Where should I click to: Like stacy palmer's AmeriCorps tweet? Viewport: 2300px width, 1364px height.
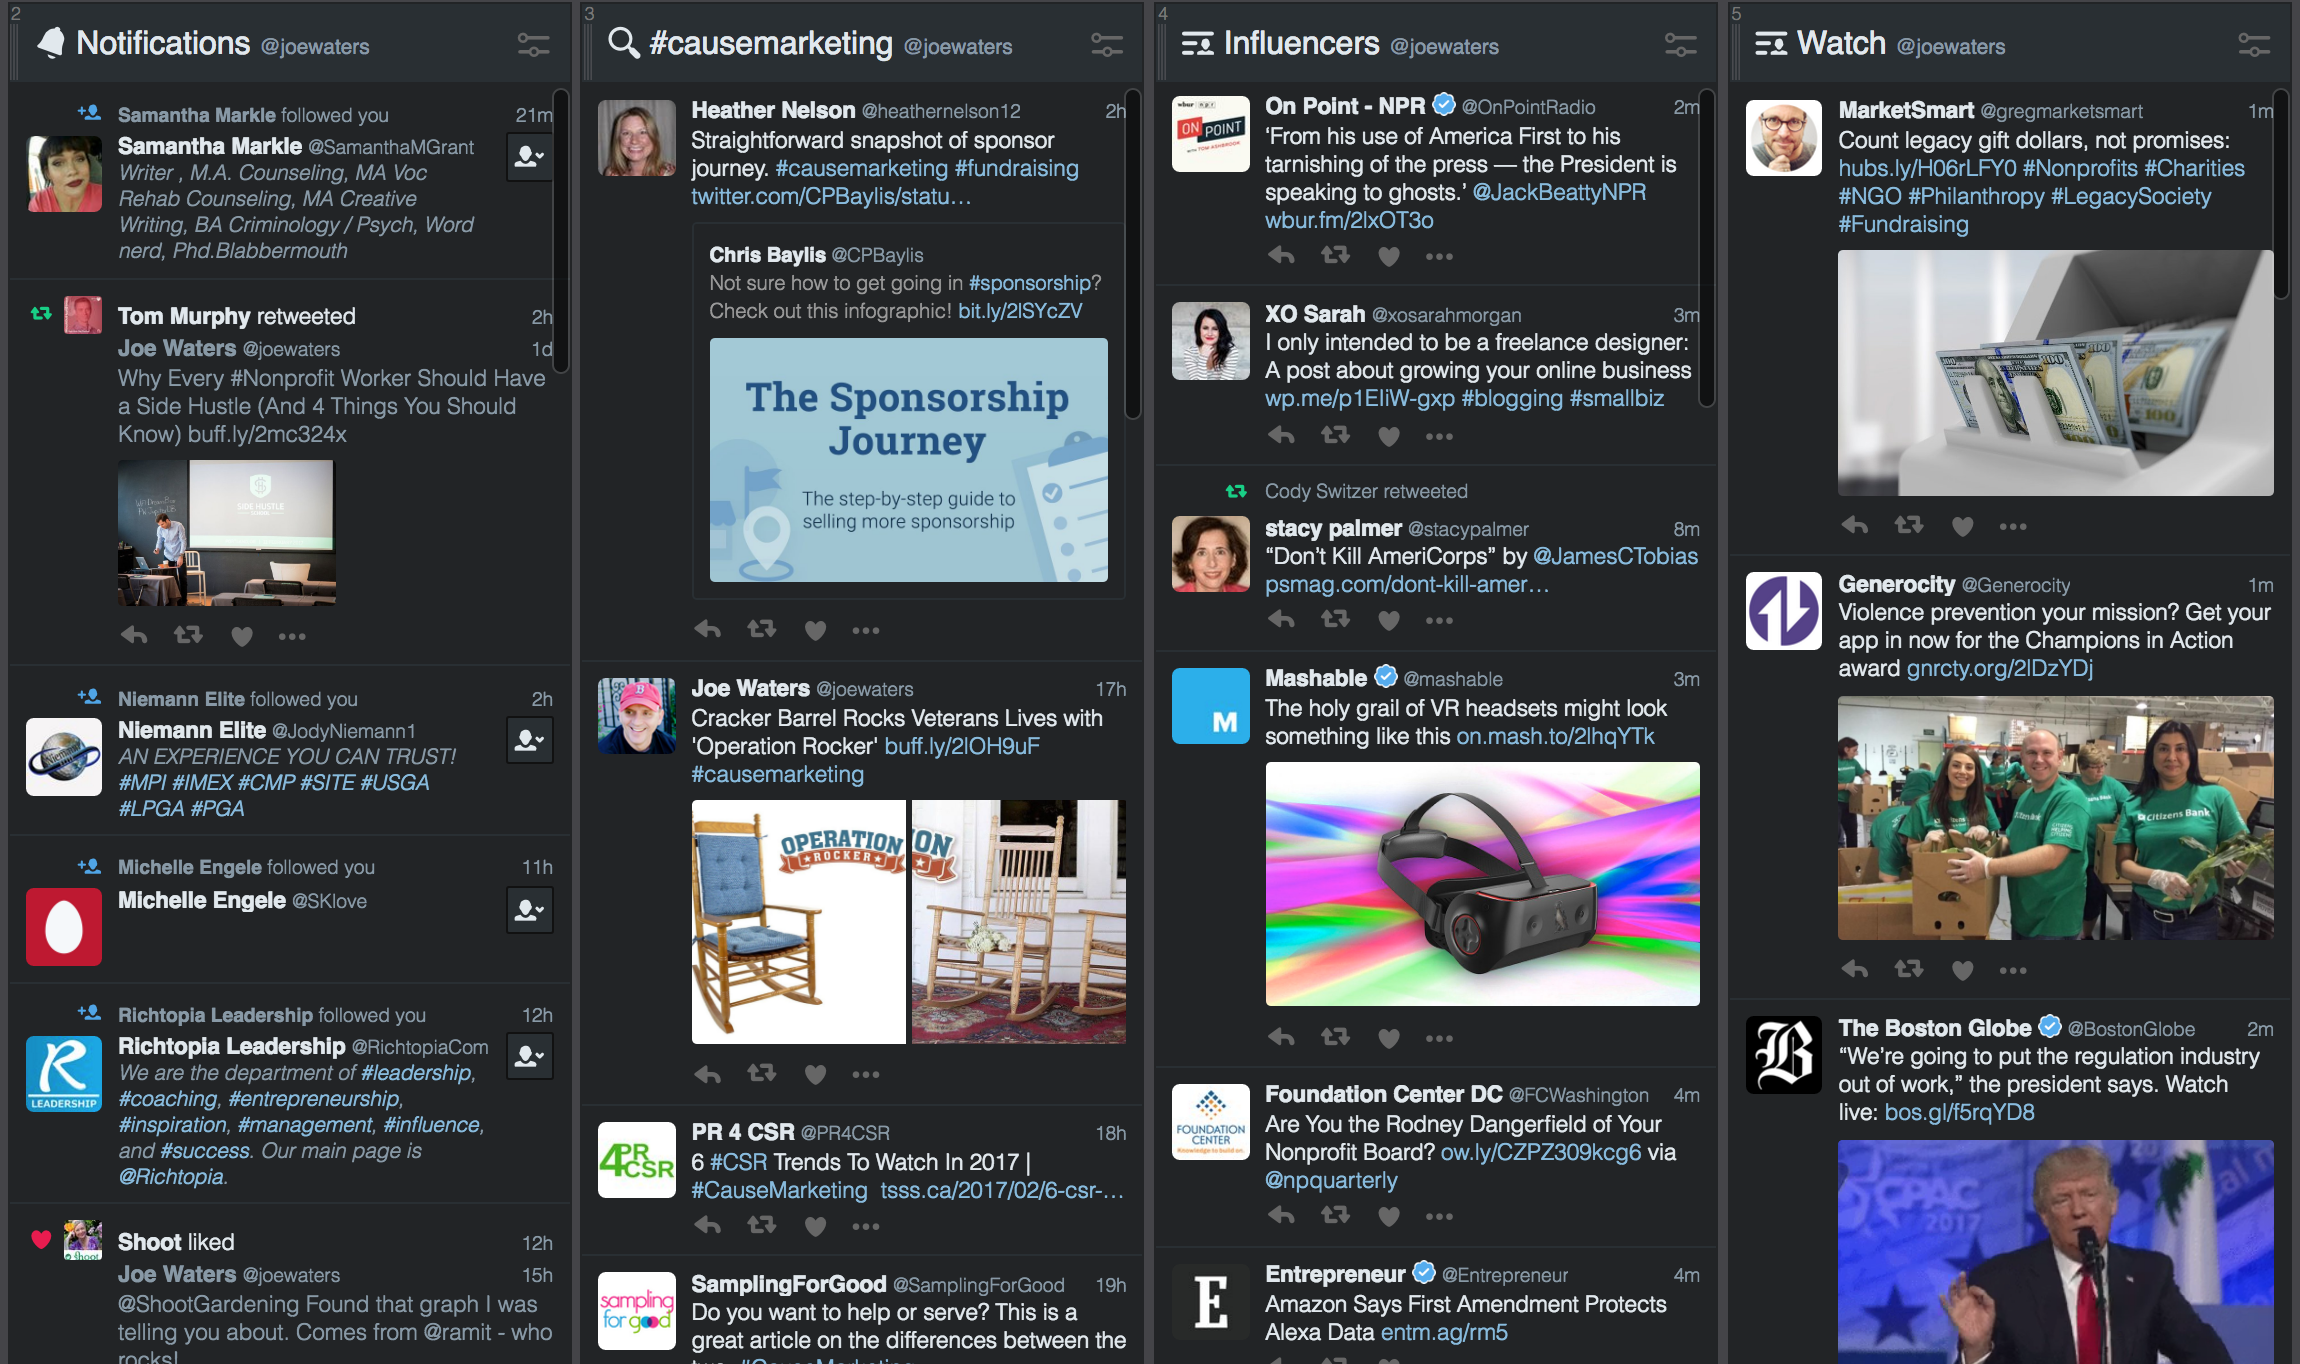coord(1389,620)
